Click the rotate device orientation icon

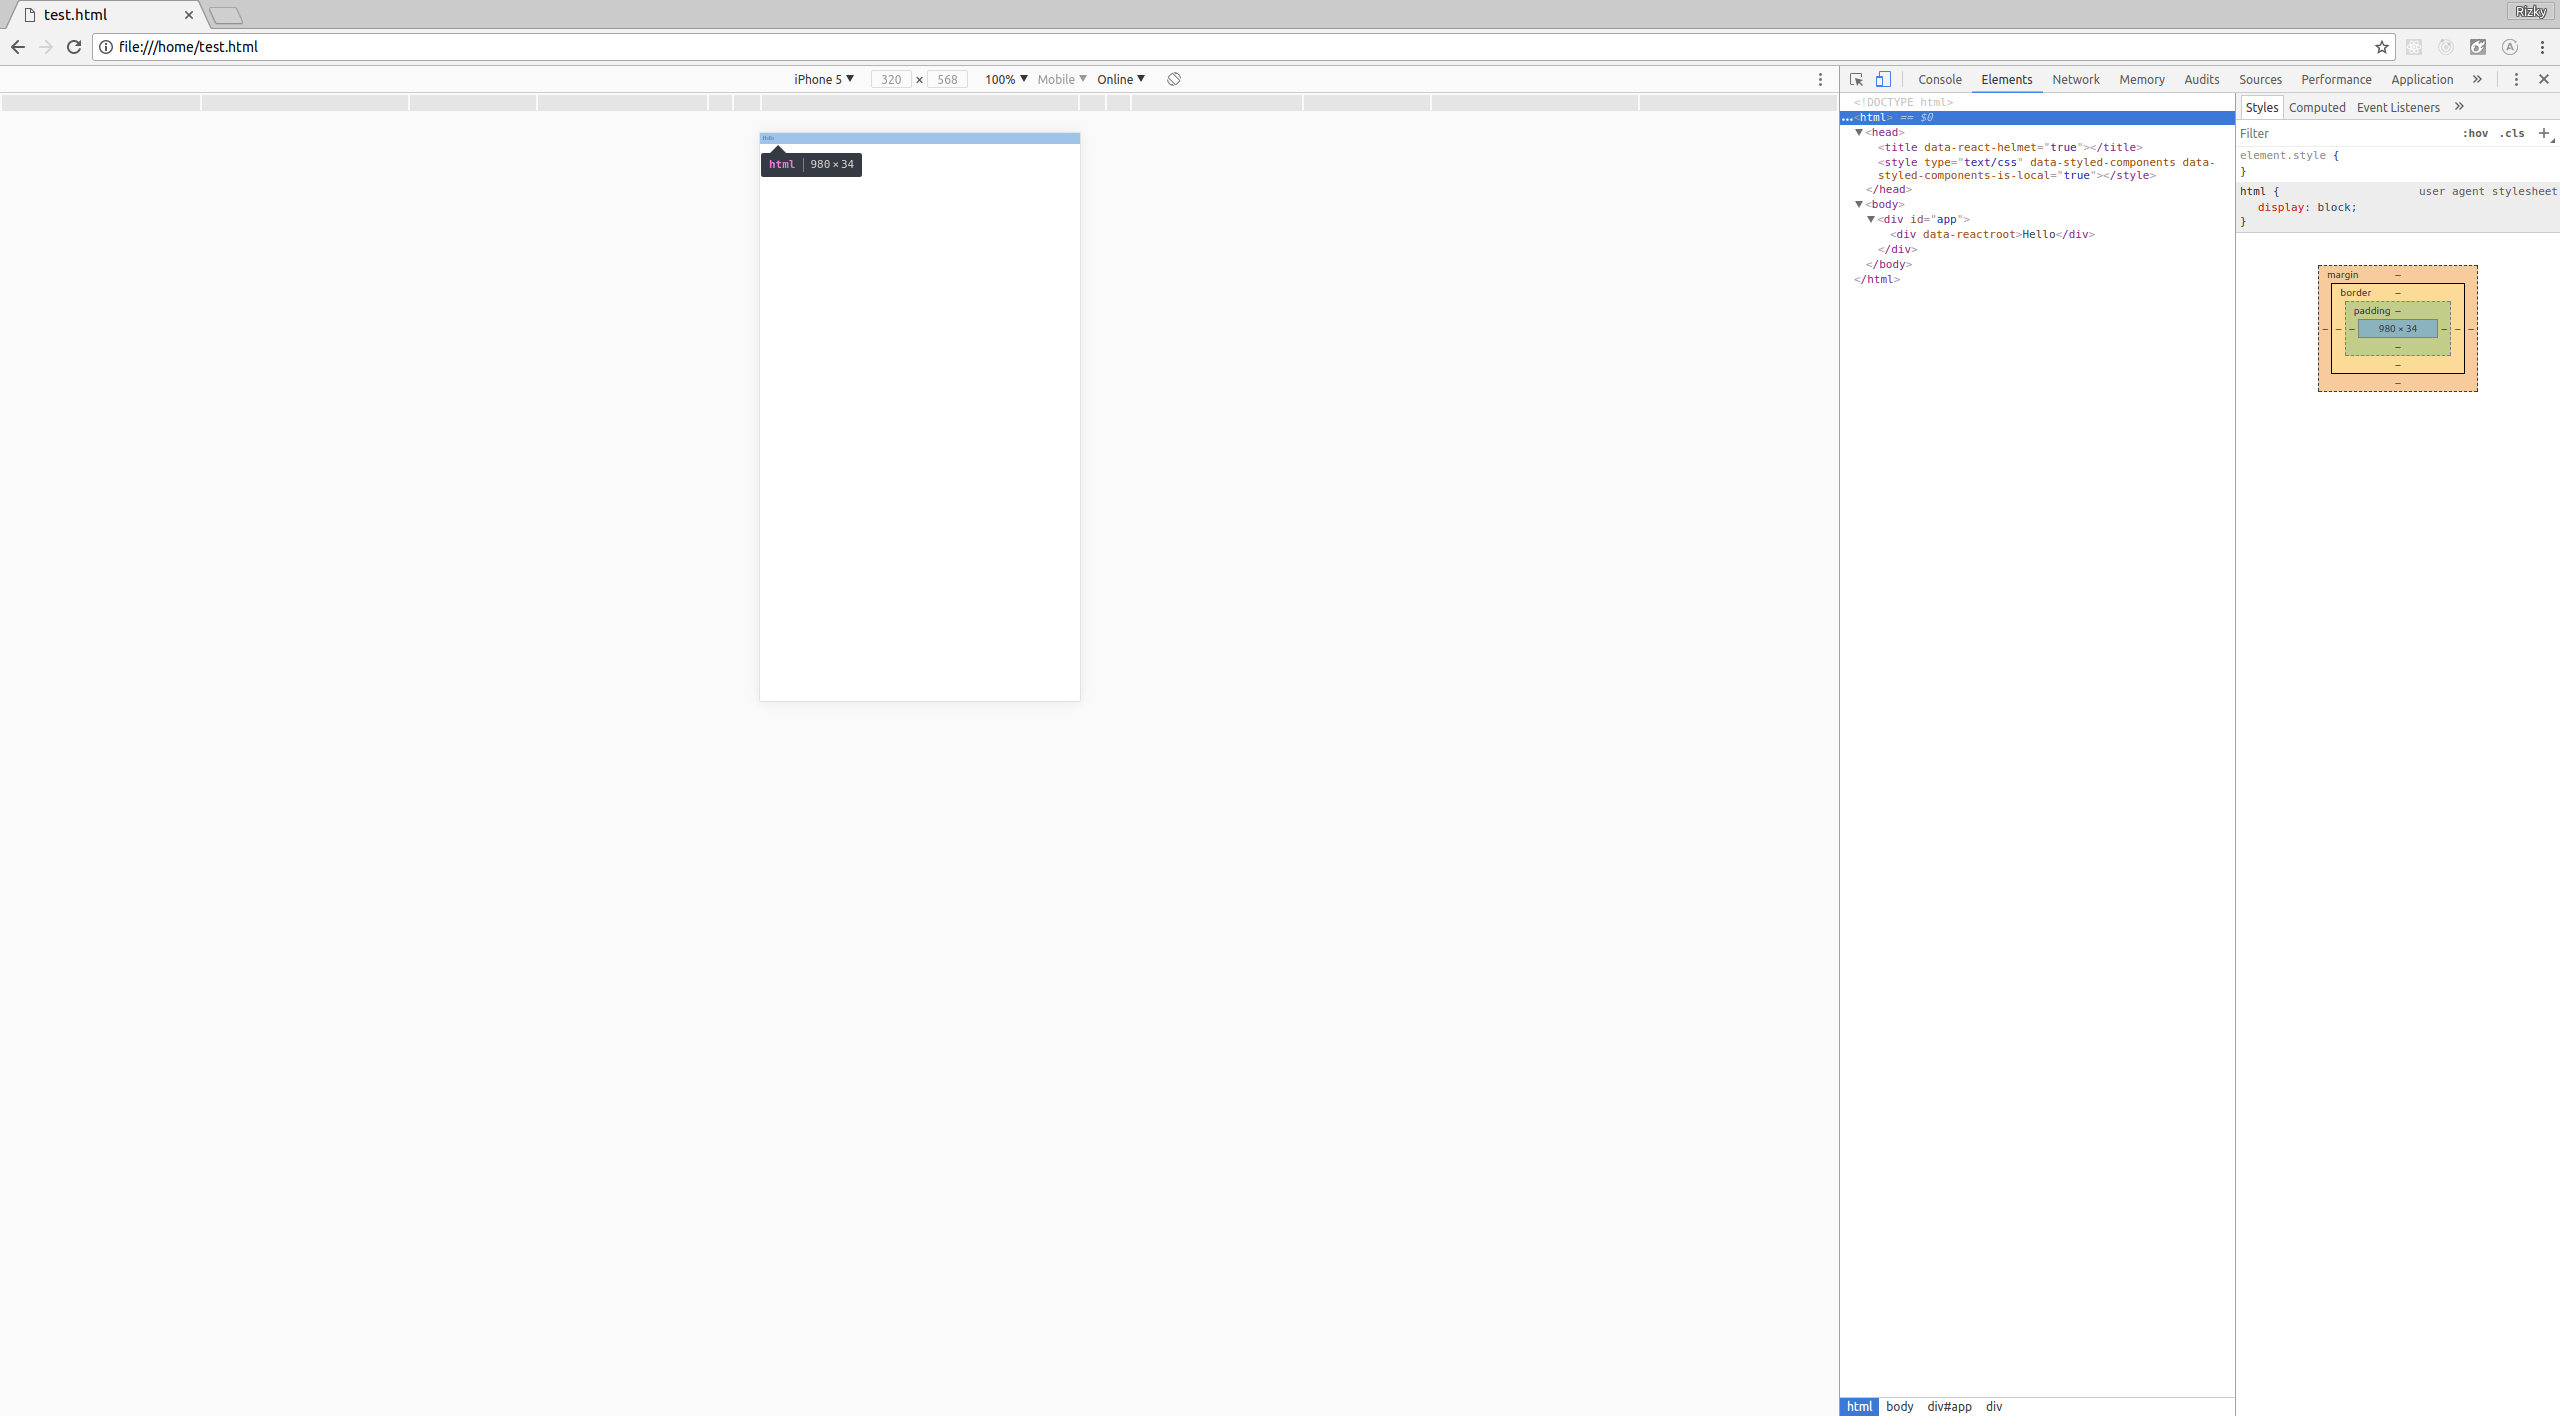coord(1173,79)
